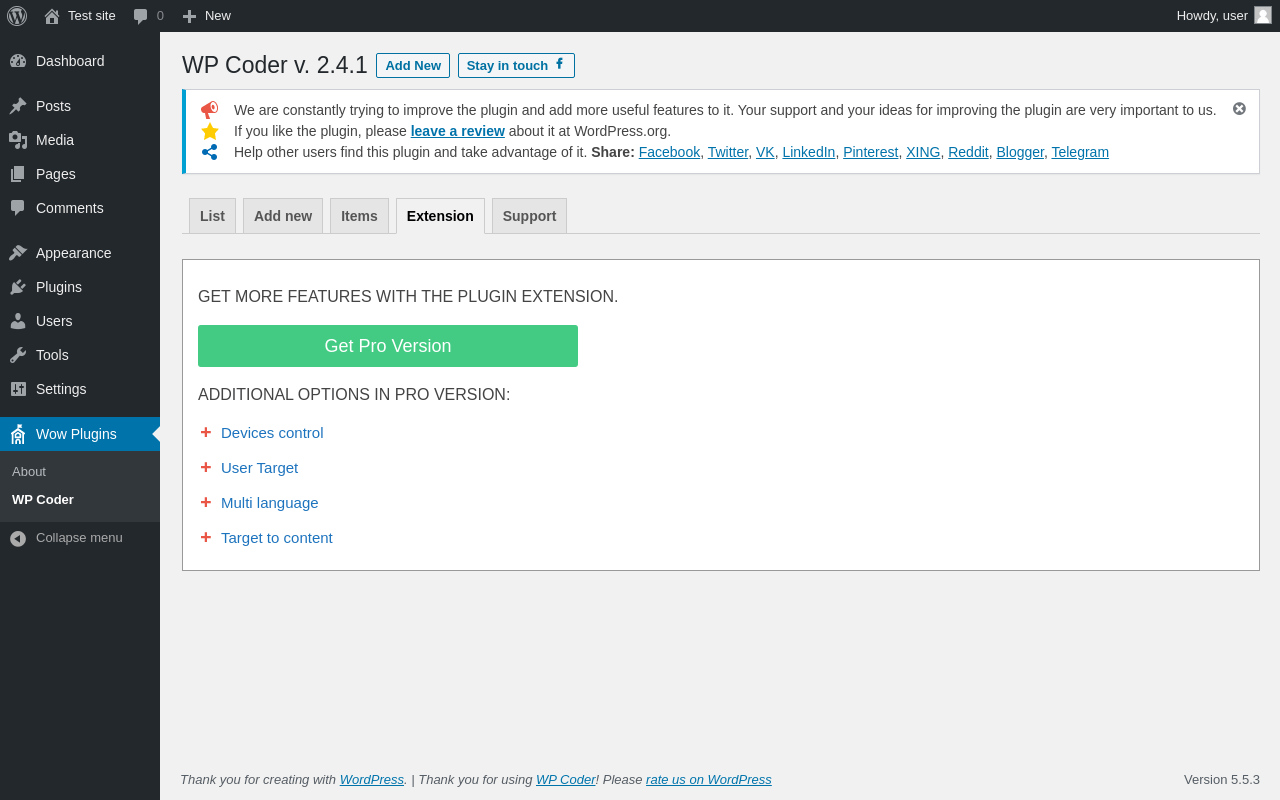1280x800 pixels.
Task: Expand the Multi language plus icon
Action: click(206, 502)
